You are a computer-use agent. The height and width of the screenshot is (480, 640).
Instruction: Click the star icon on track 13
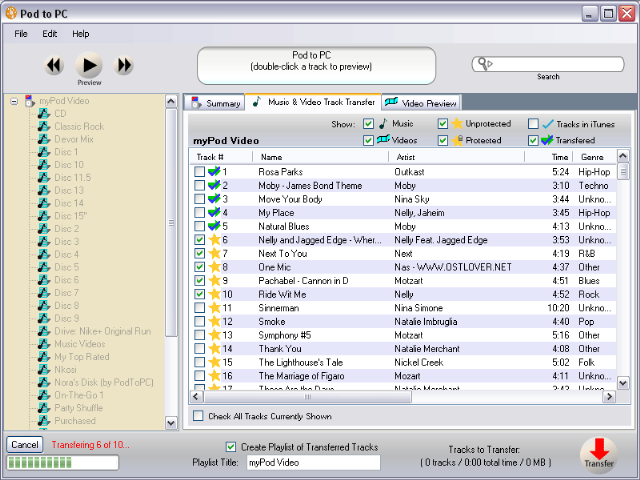click(214, 335)
